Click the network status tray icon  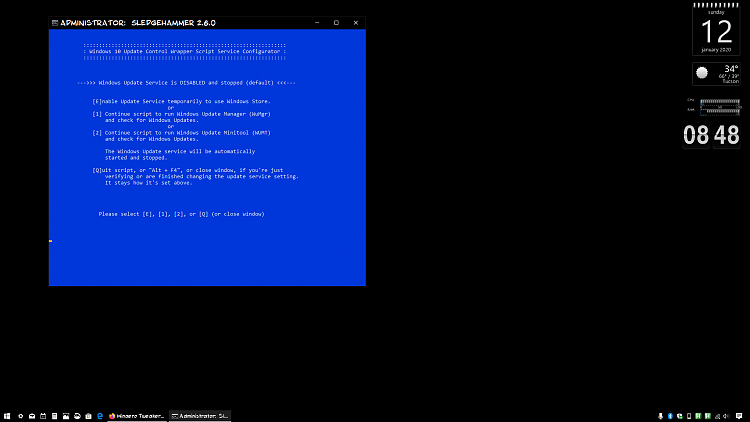(717, 416)
